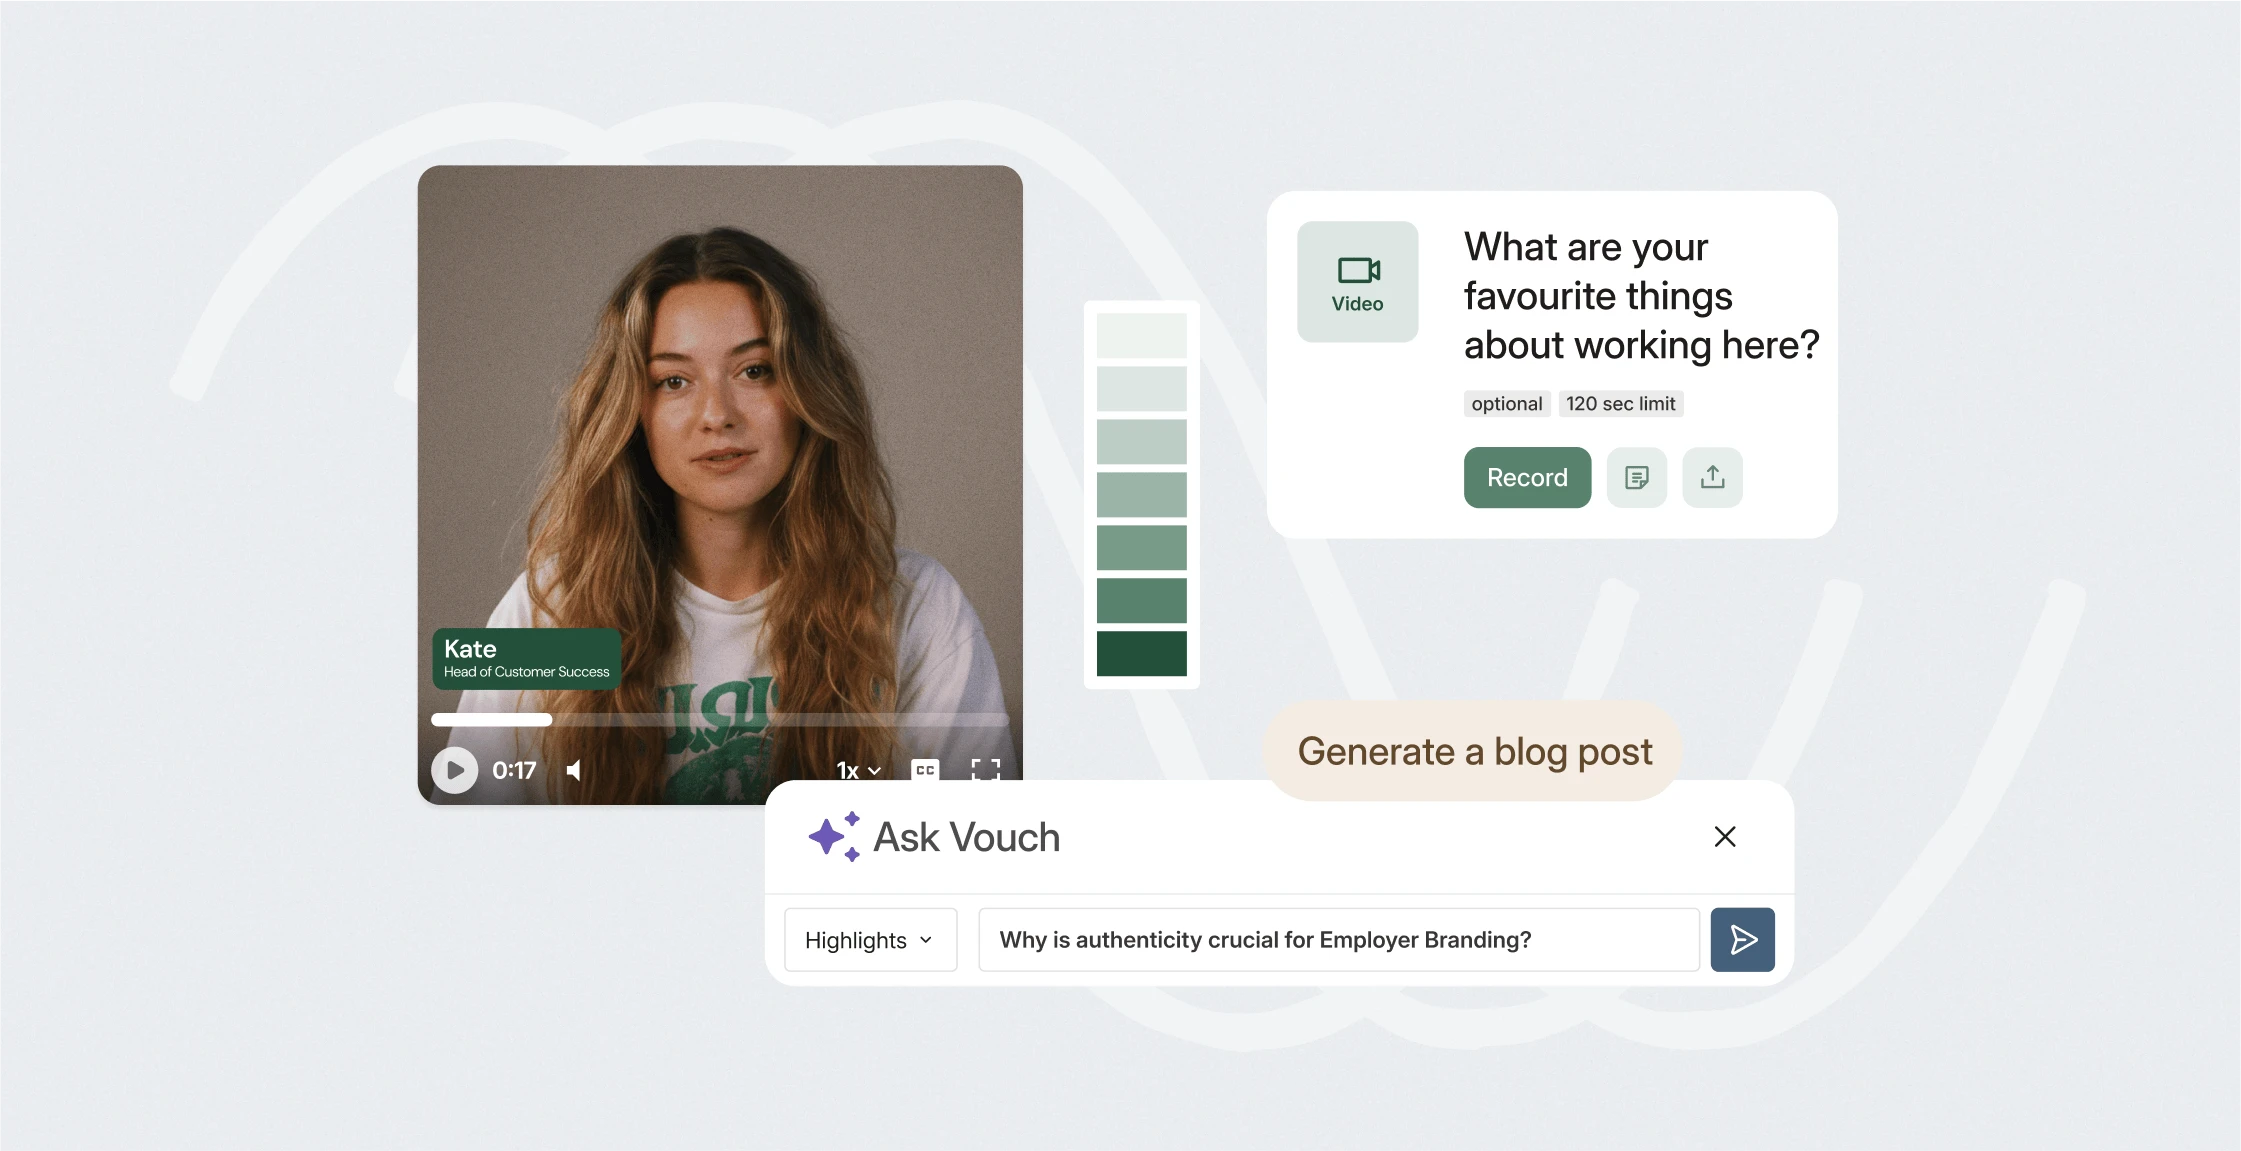Click the video progress bar
The height and width of the screenshot is (1151, 2241).
click(719, 719)
